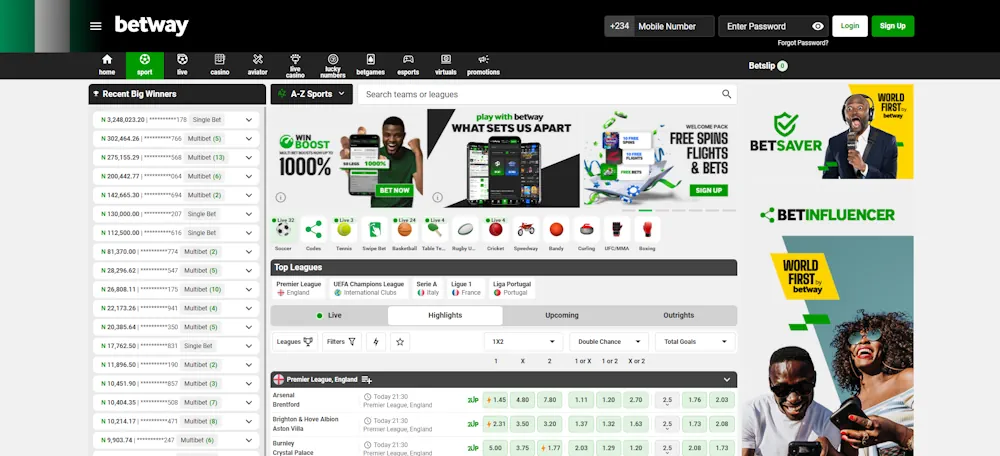Select Premier League England top league
Viewport: 1000px width, 456px height.
click(298, 288)
